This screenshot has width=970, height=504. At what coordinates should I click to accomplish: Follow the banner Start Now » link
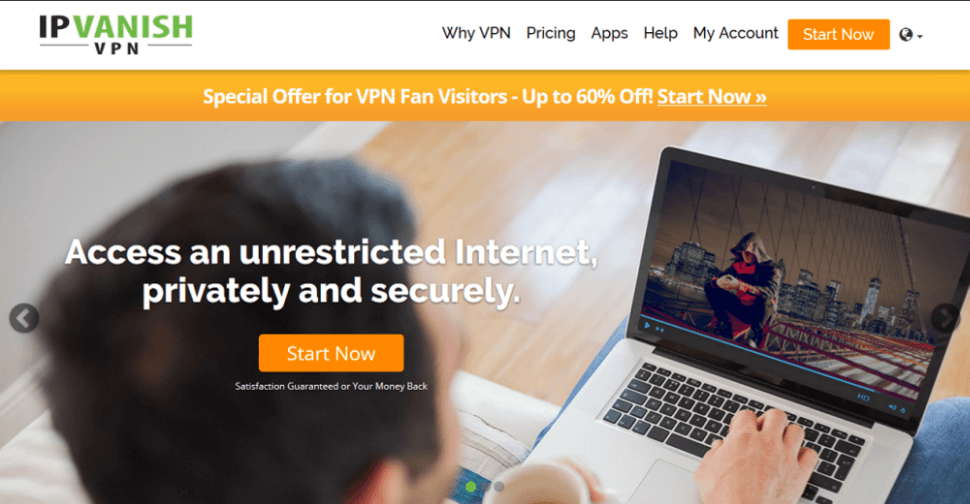711,96
